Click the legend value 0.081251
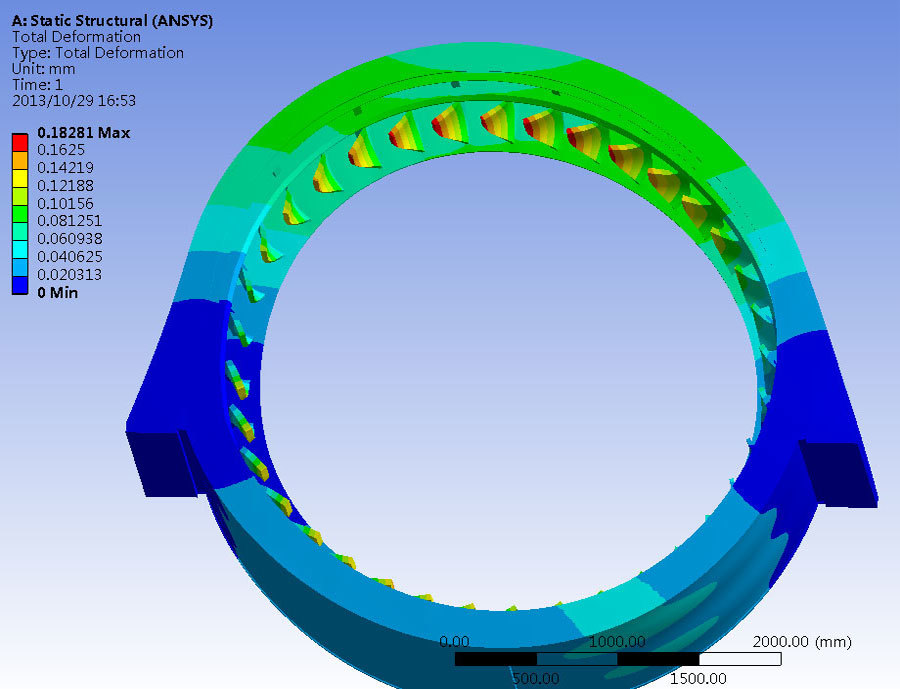Viewport: 900px width, 689px height. [69, 220]
